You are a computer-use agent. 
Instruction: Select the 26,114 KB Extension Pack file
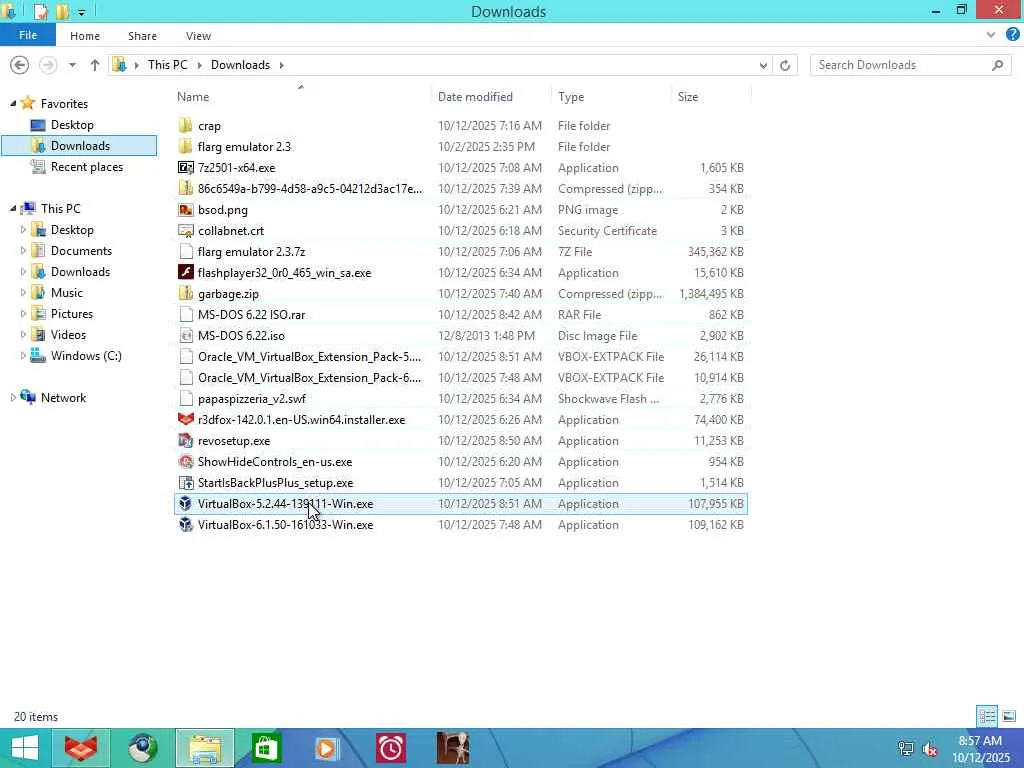point(461,357)
